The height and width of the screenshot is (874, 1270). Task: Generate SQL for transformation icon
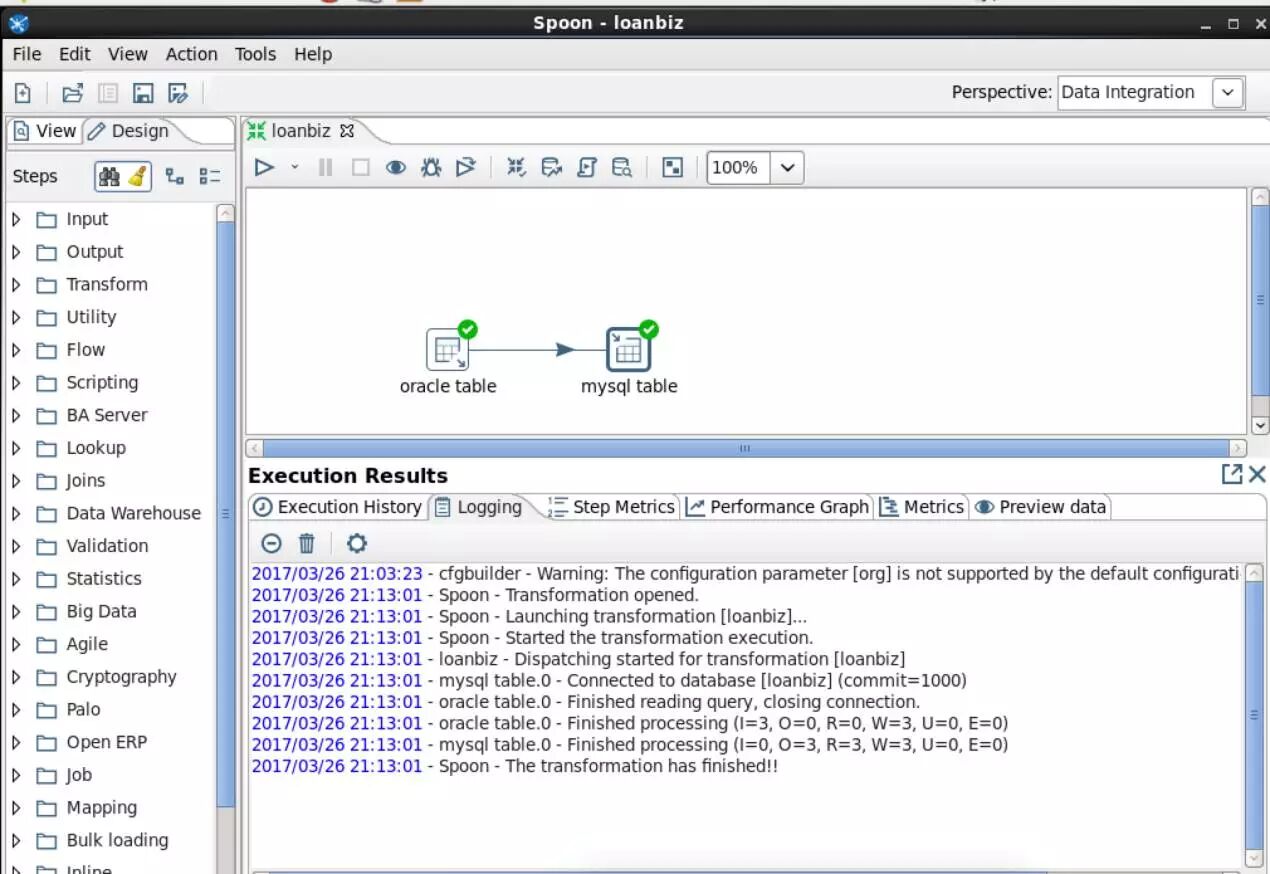click(x=587, y=167)
